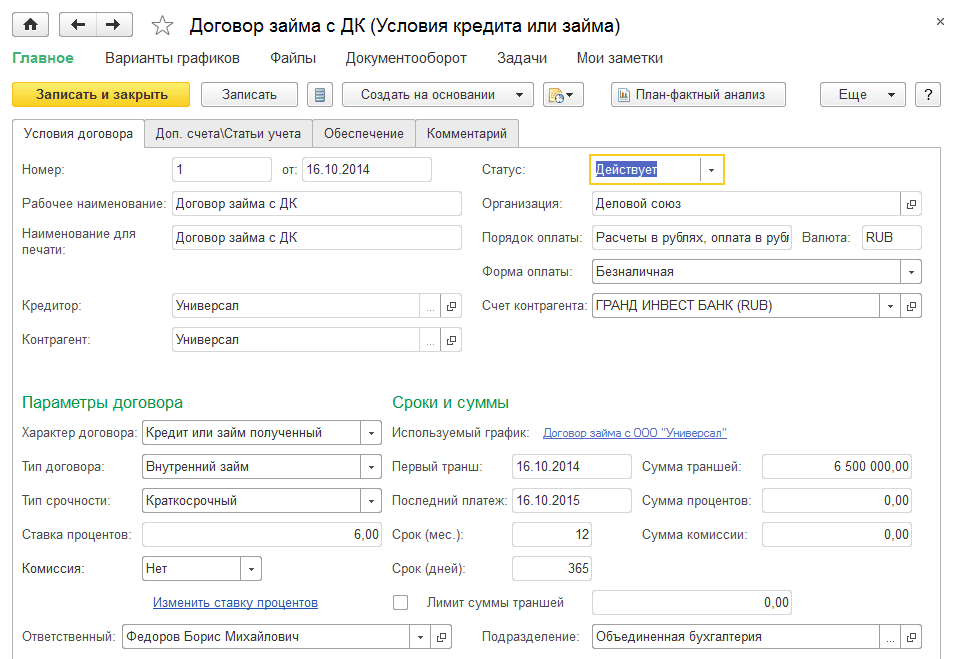The height and width of the screenshot is (659, 958).
Task: Enable the Лимит суммы траншей checkbox
Action: tap(401, 603)
